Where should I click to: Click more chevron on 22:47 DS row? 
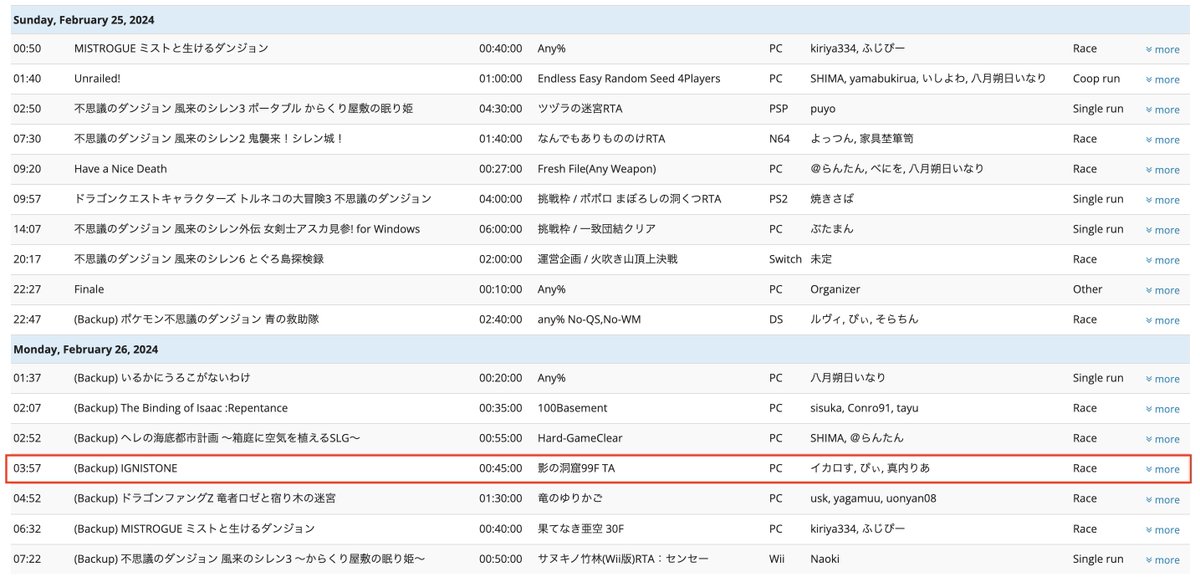(x=1162, y=320)
